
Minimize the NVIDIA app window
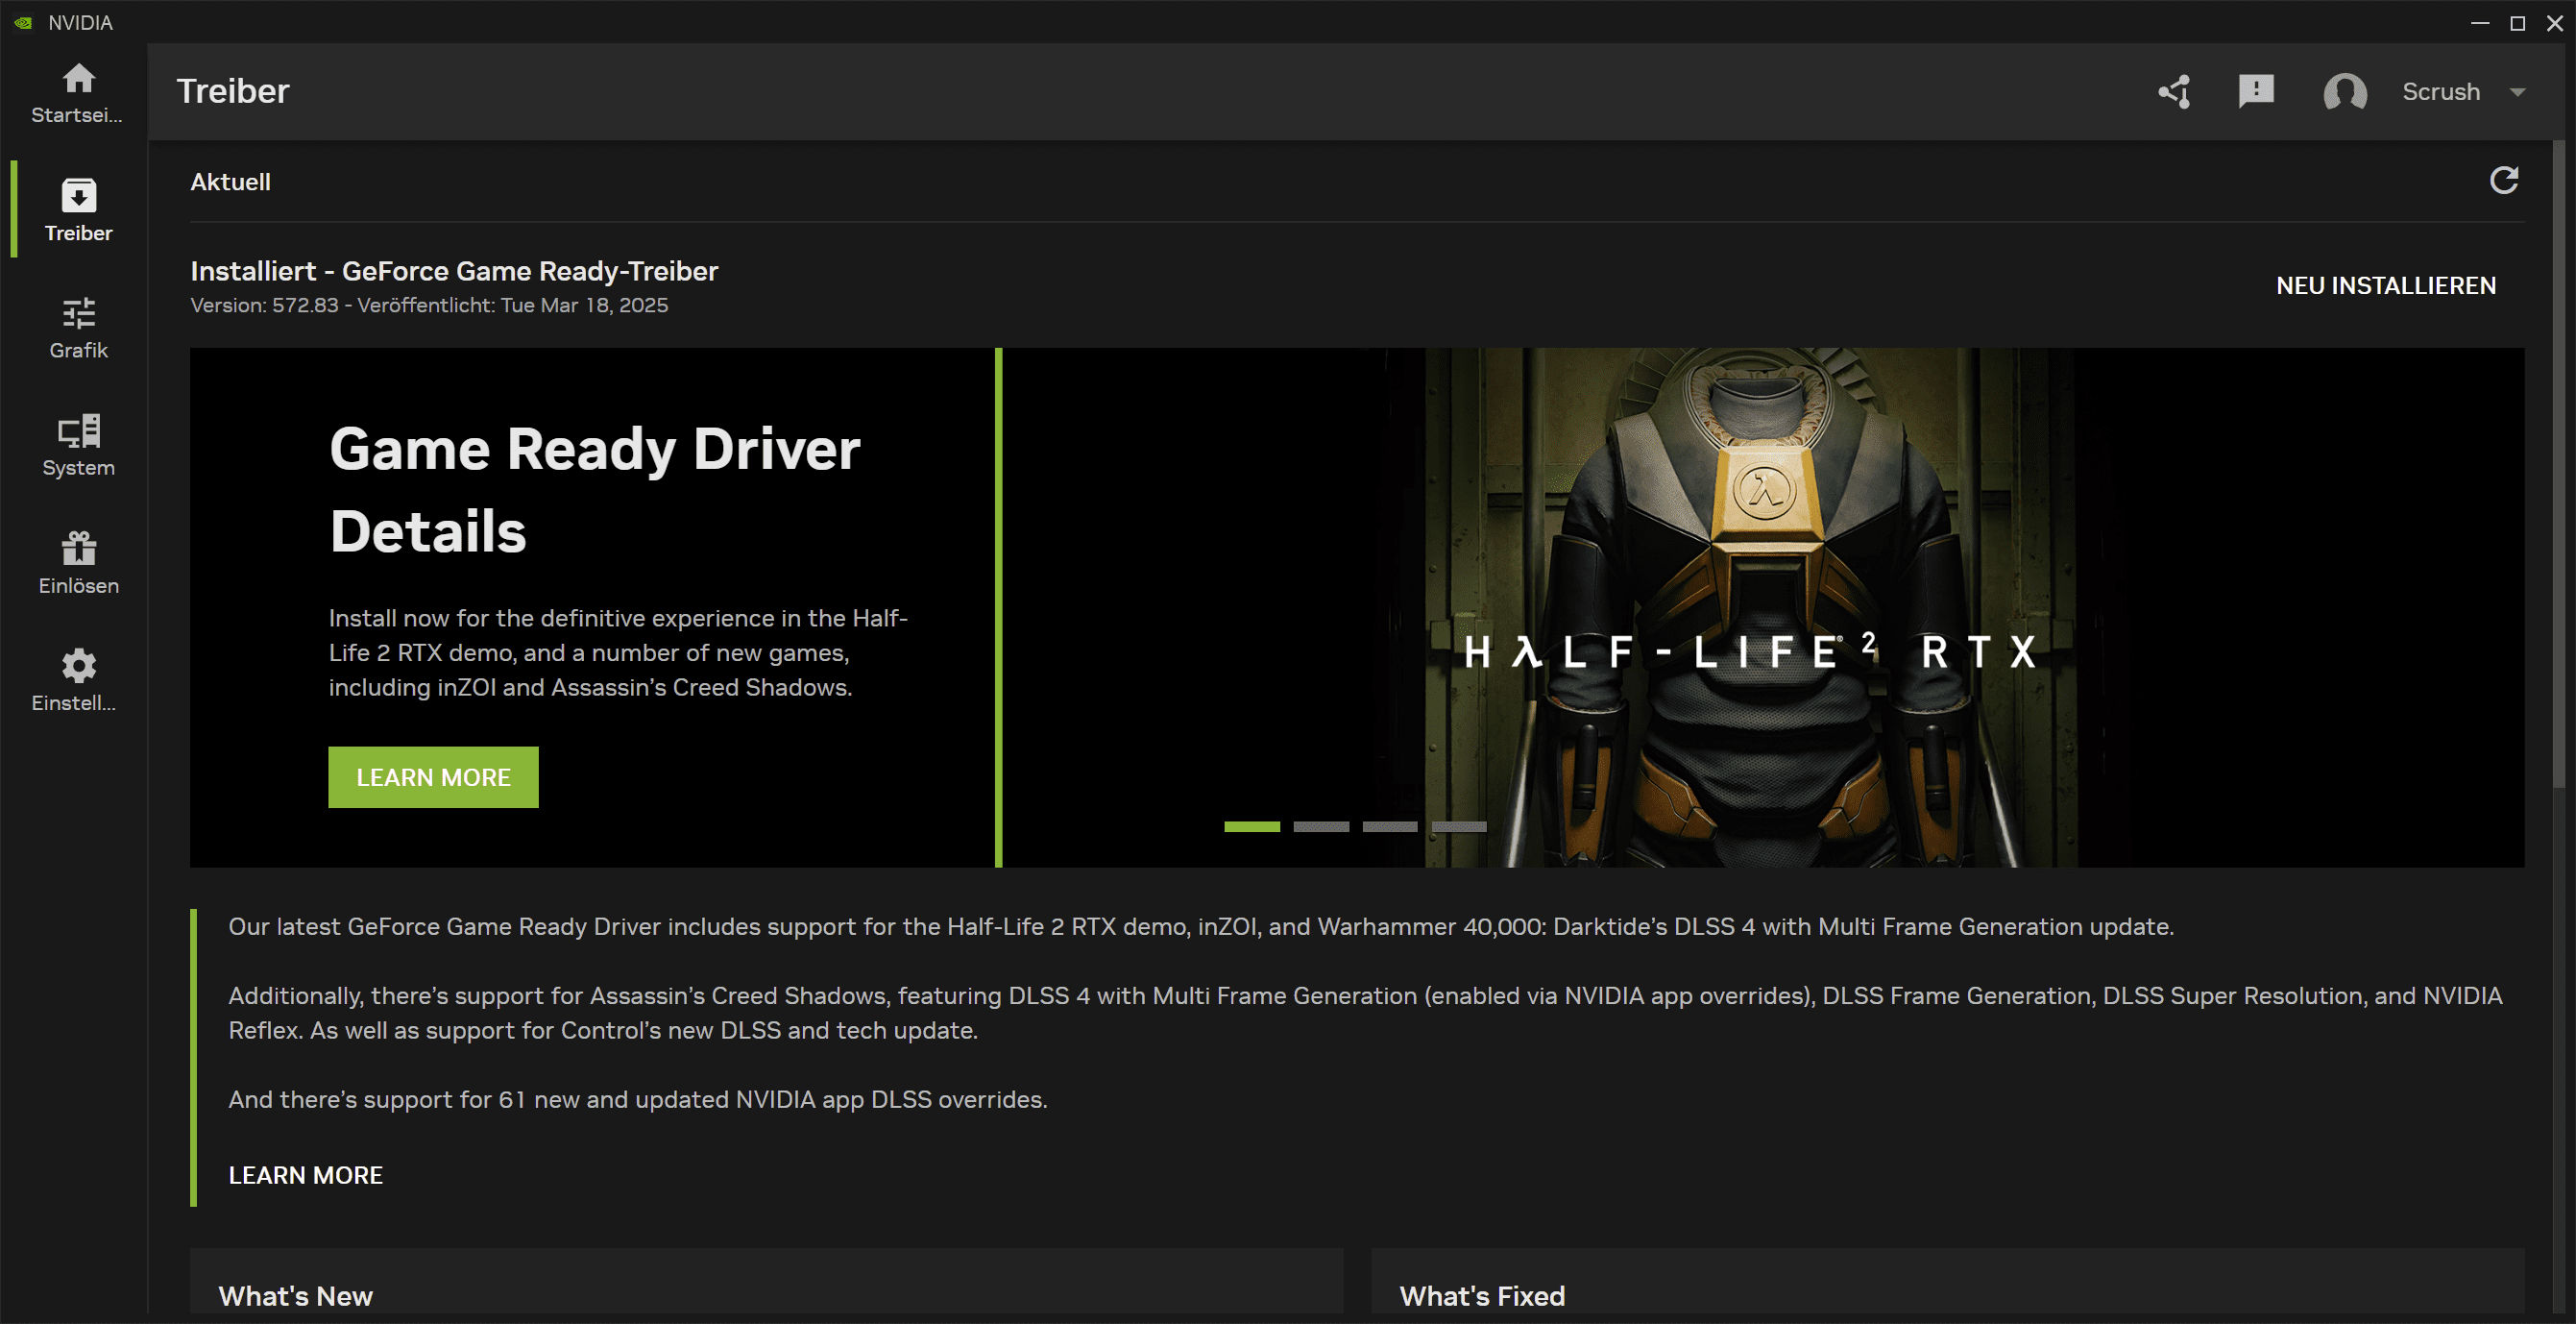(2480, 22)
